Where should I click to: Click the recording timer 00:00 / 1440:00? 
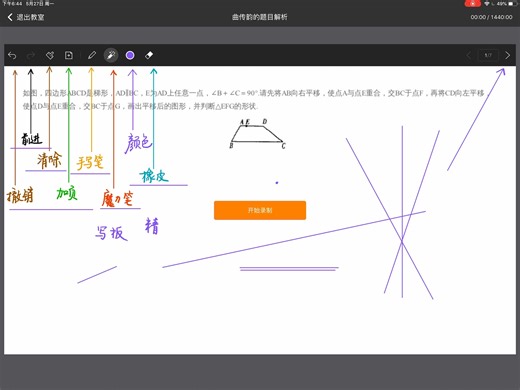491,17
